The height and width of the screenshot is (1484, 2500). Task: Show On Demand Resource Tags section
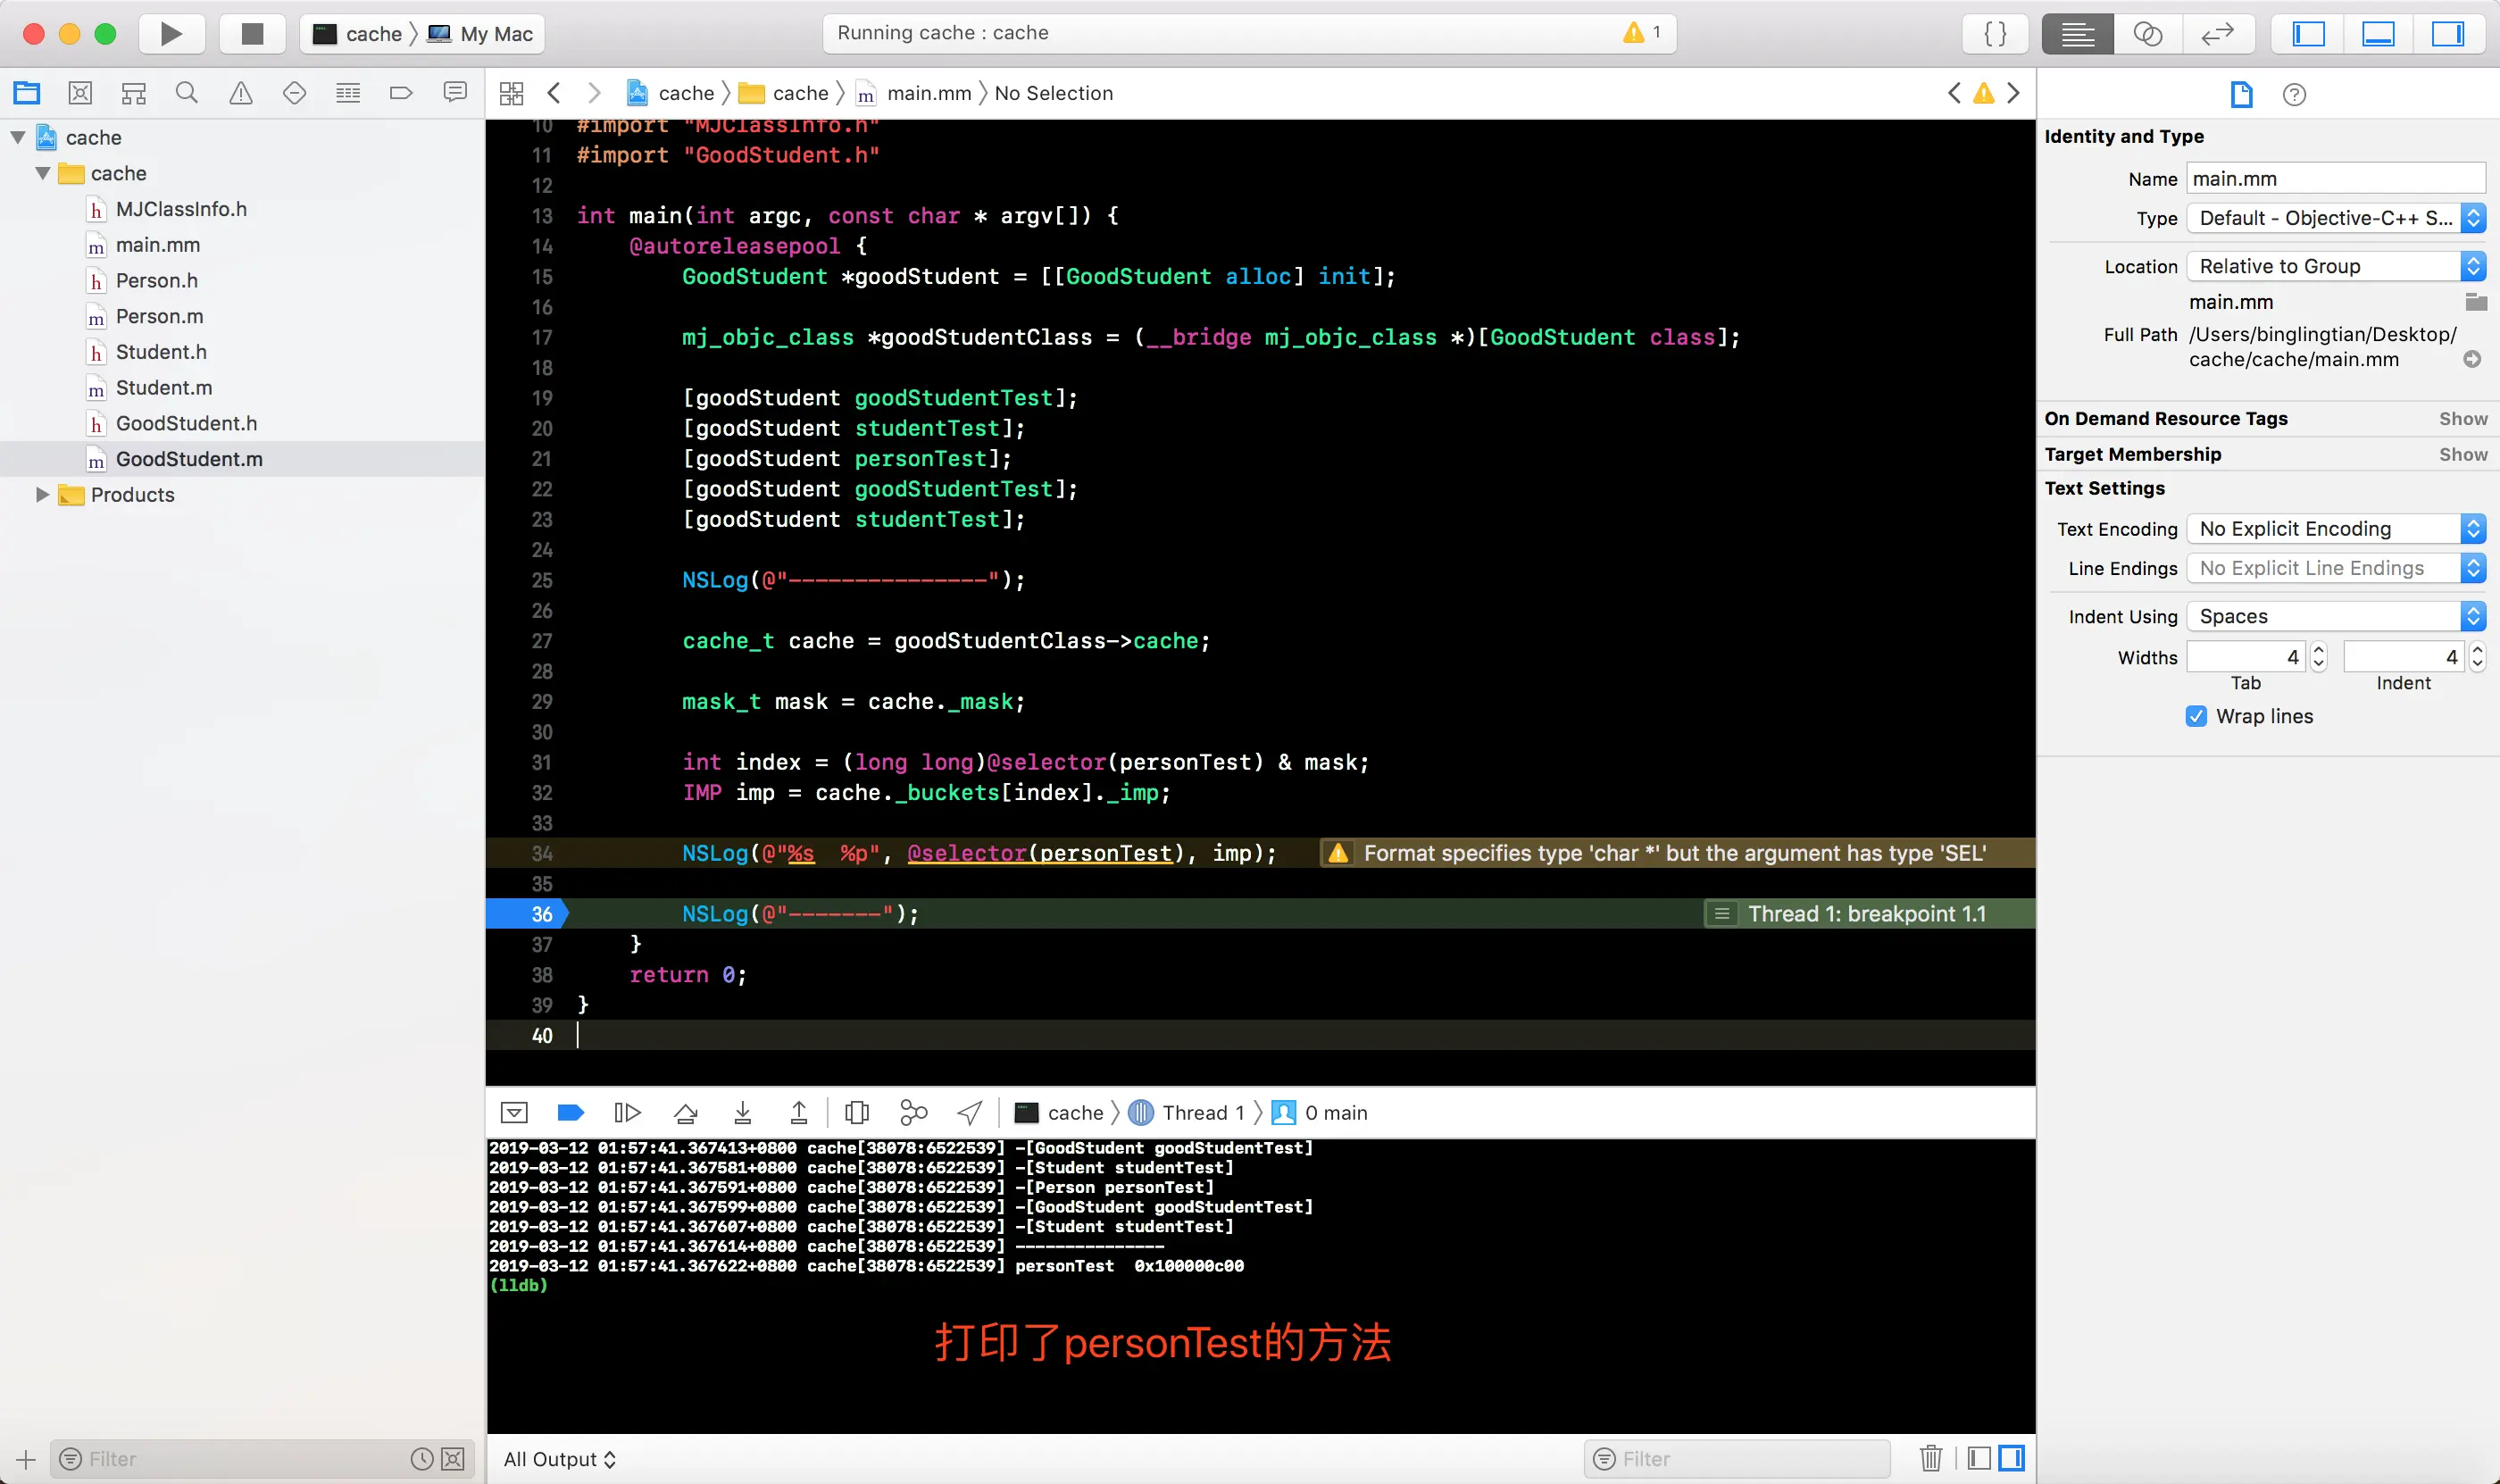pyautogui.click(x=2462, y=418)
